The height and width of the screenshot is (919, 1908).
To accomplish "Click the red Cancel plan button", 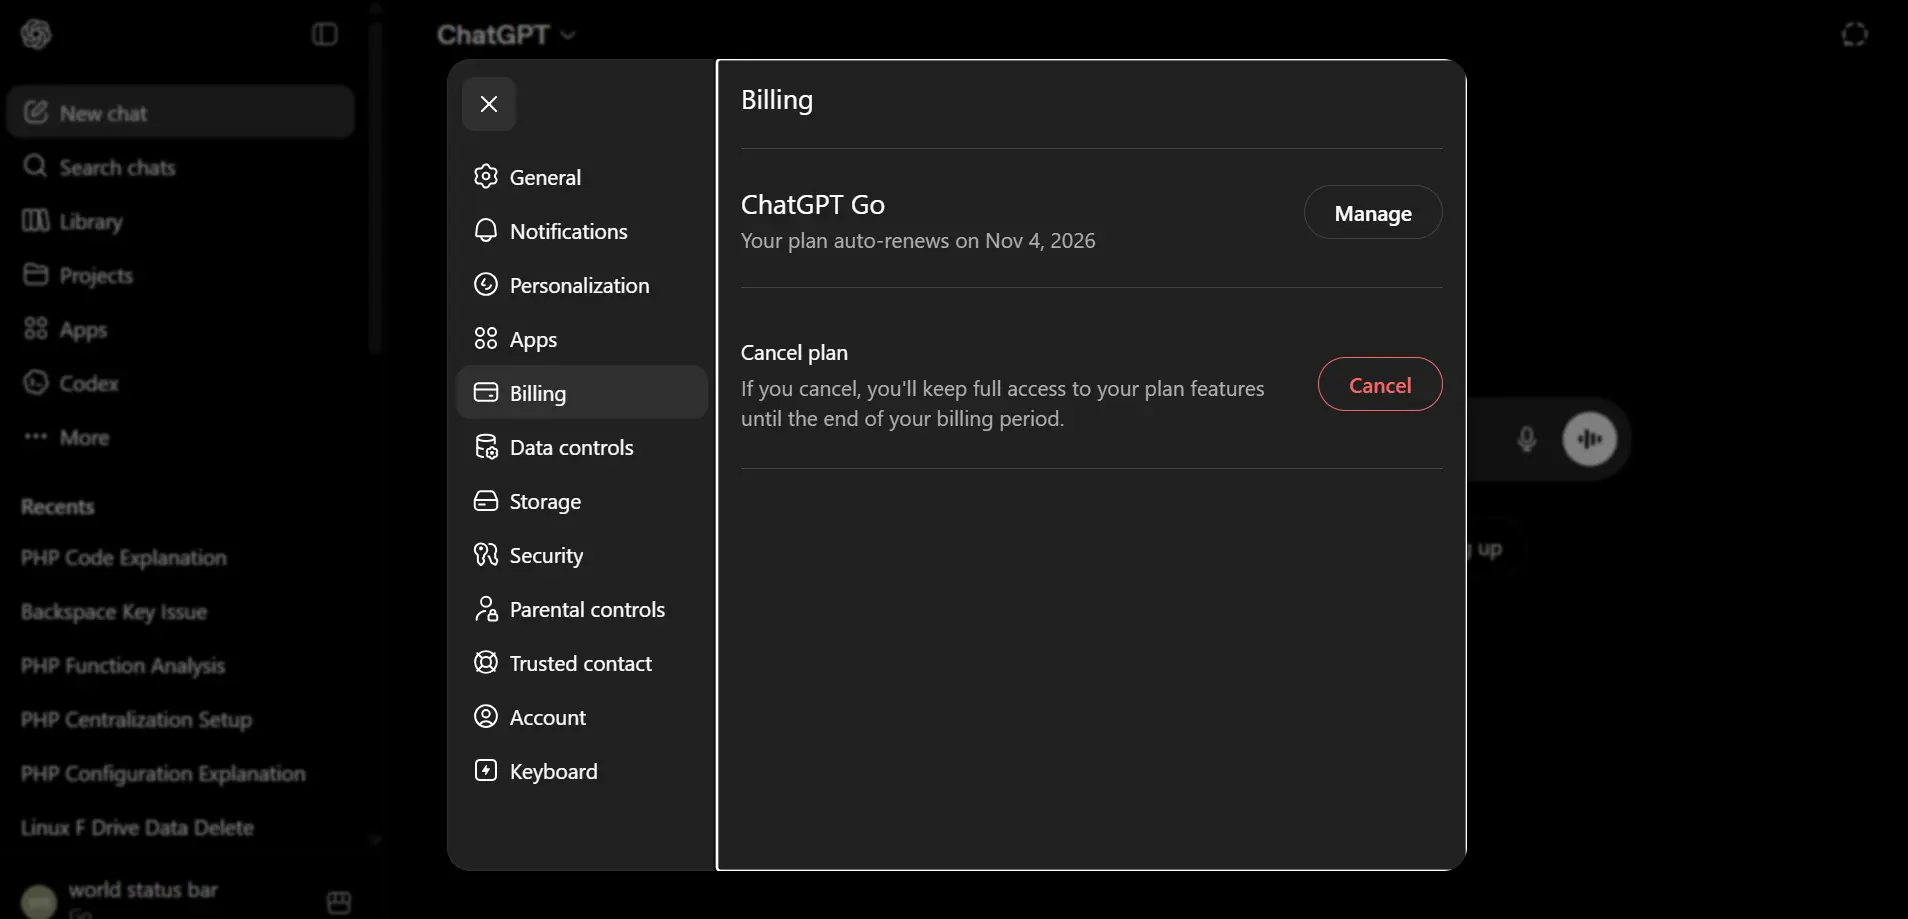I will 1380,385.
